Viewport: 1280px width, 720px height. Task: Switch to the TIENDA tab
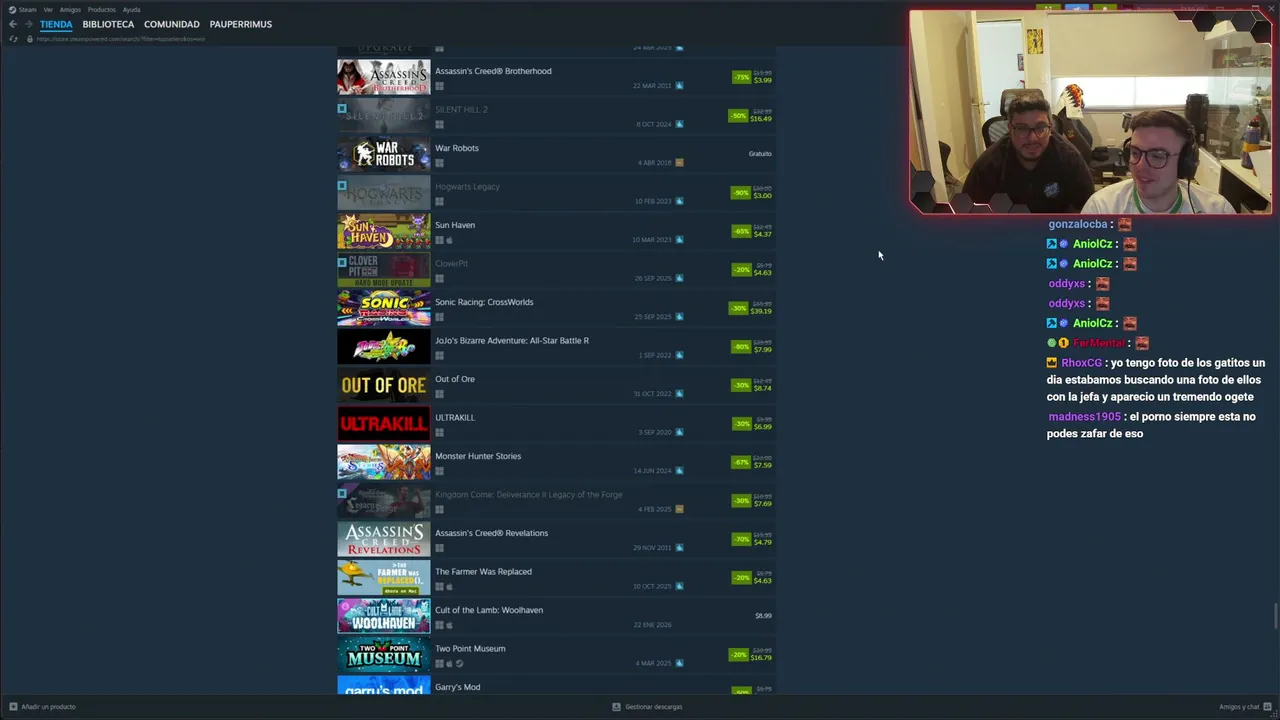coord(56,24)
